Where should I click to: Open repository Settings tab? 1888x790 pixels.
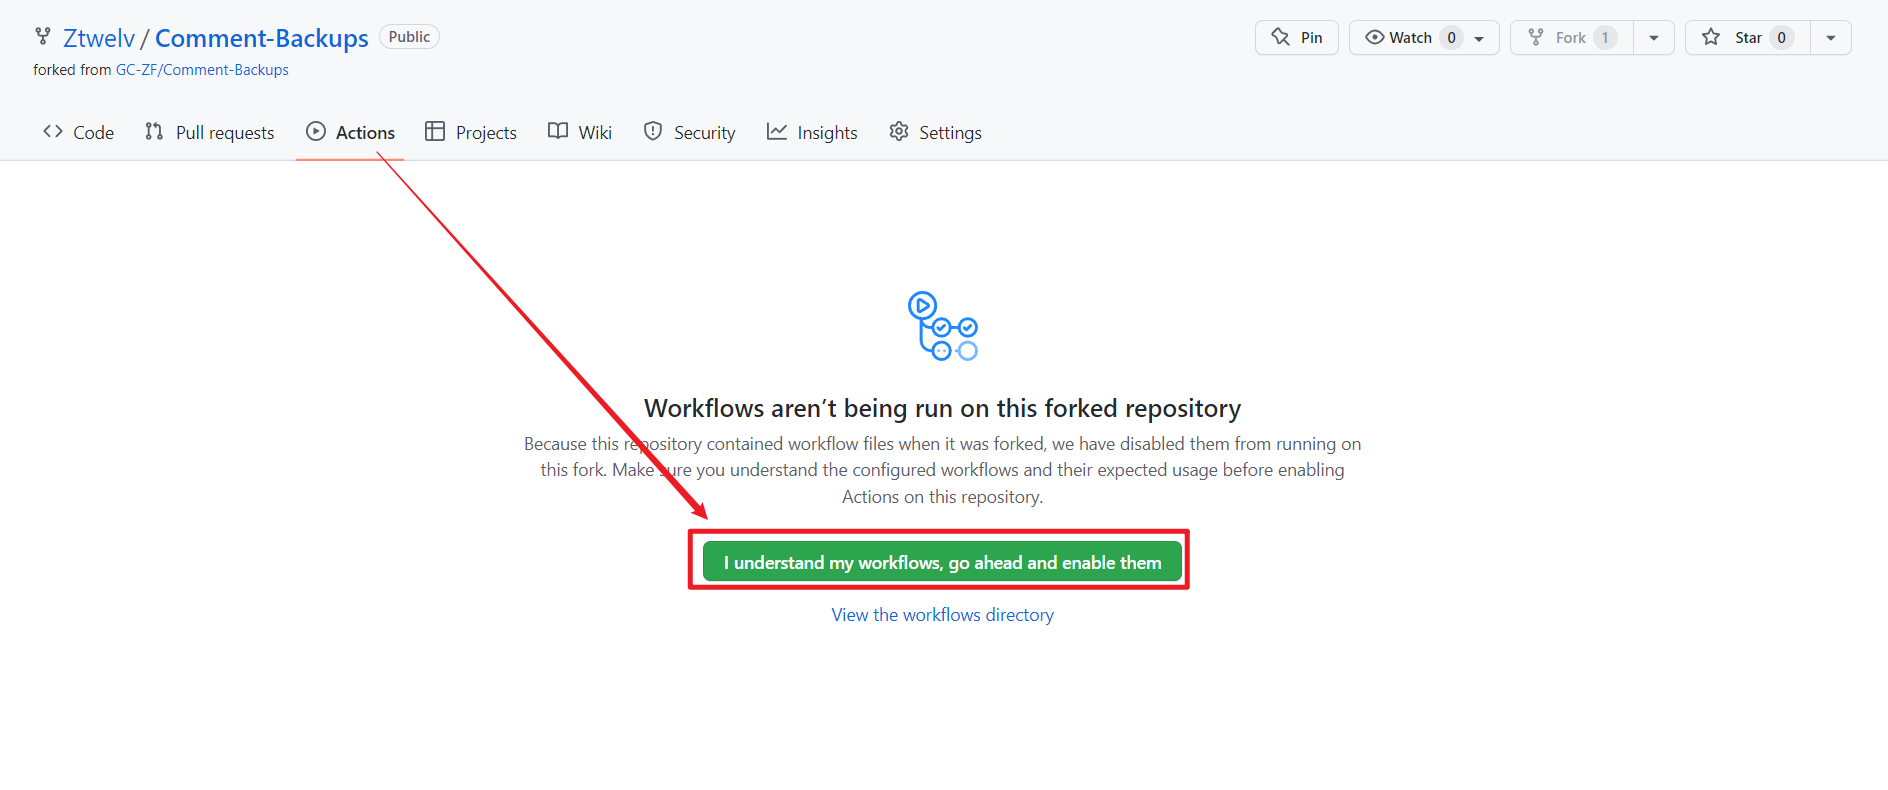pos(935,132)
